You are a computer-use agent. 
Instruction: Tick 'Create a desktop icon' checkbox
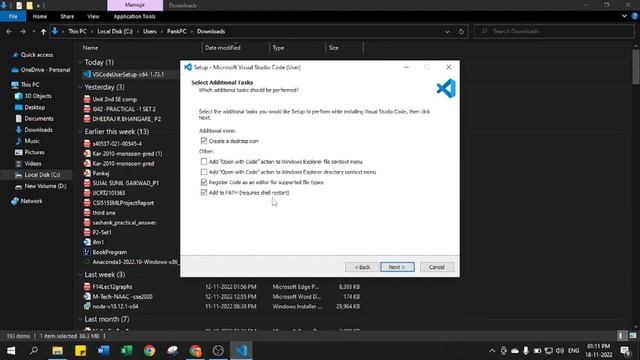[204, 141]
